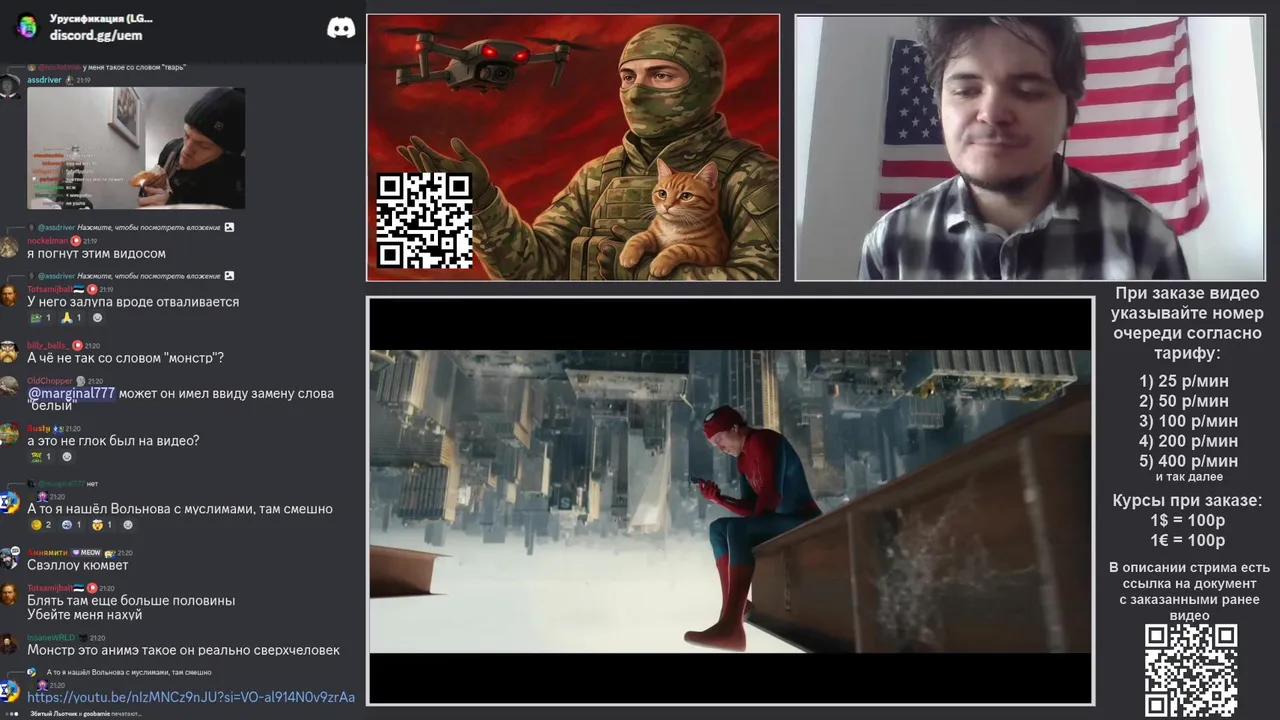1280x720 pixels.
Task: Click message "Свэллоу кюмвет"
Action: pos(78,566)
